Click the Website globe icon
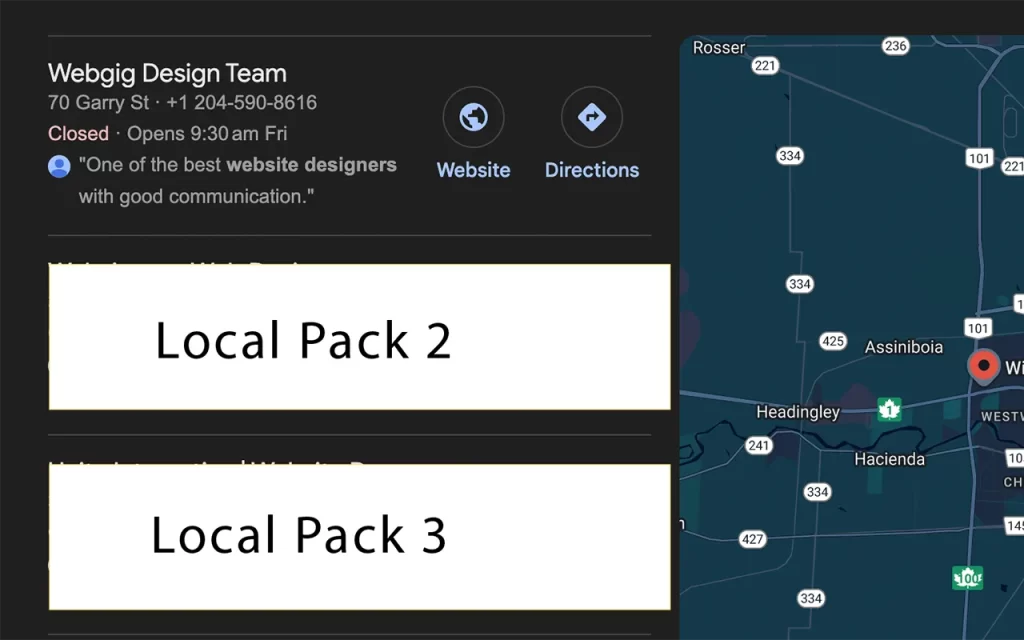The height and width of the screenshot is (640, 1024). [x=473, y=116]
